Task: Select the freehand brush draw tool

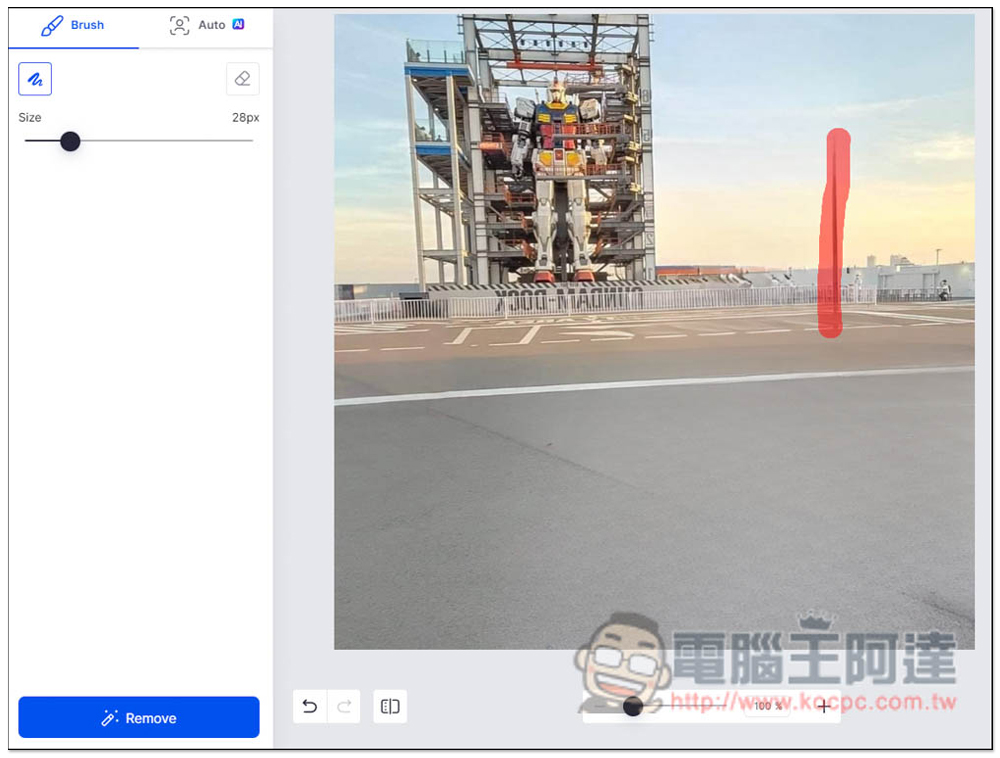Action: click(x=35, y=79)
